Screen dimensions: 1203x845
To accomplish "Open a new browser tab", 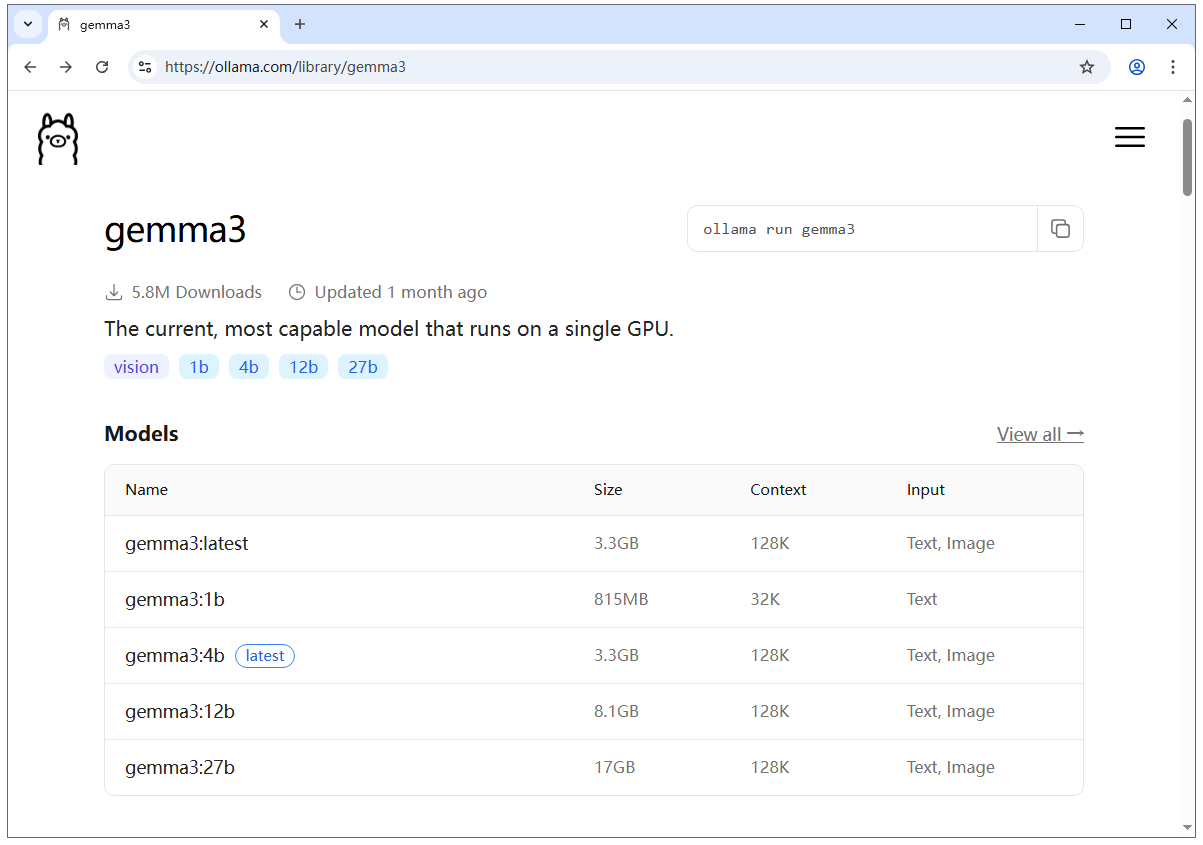I will pyautogui.click(x=299, y=24).
